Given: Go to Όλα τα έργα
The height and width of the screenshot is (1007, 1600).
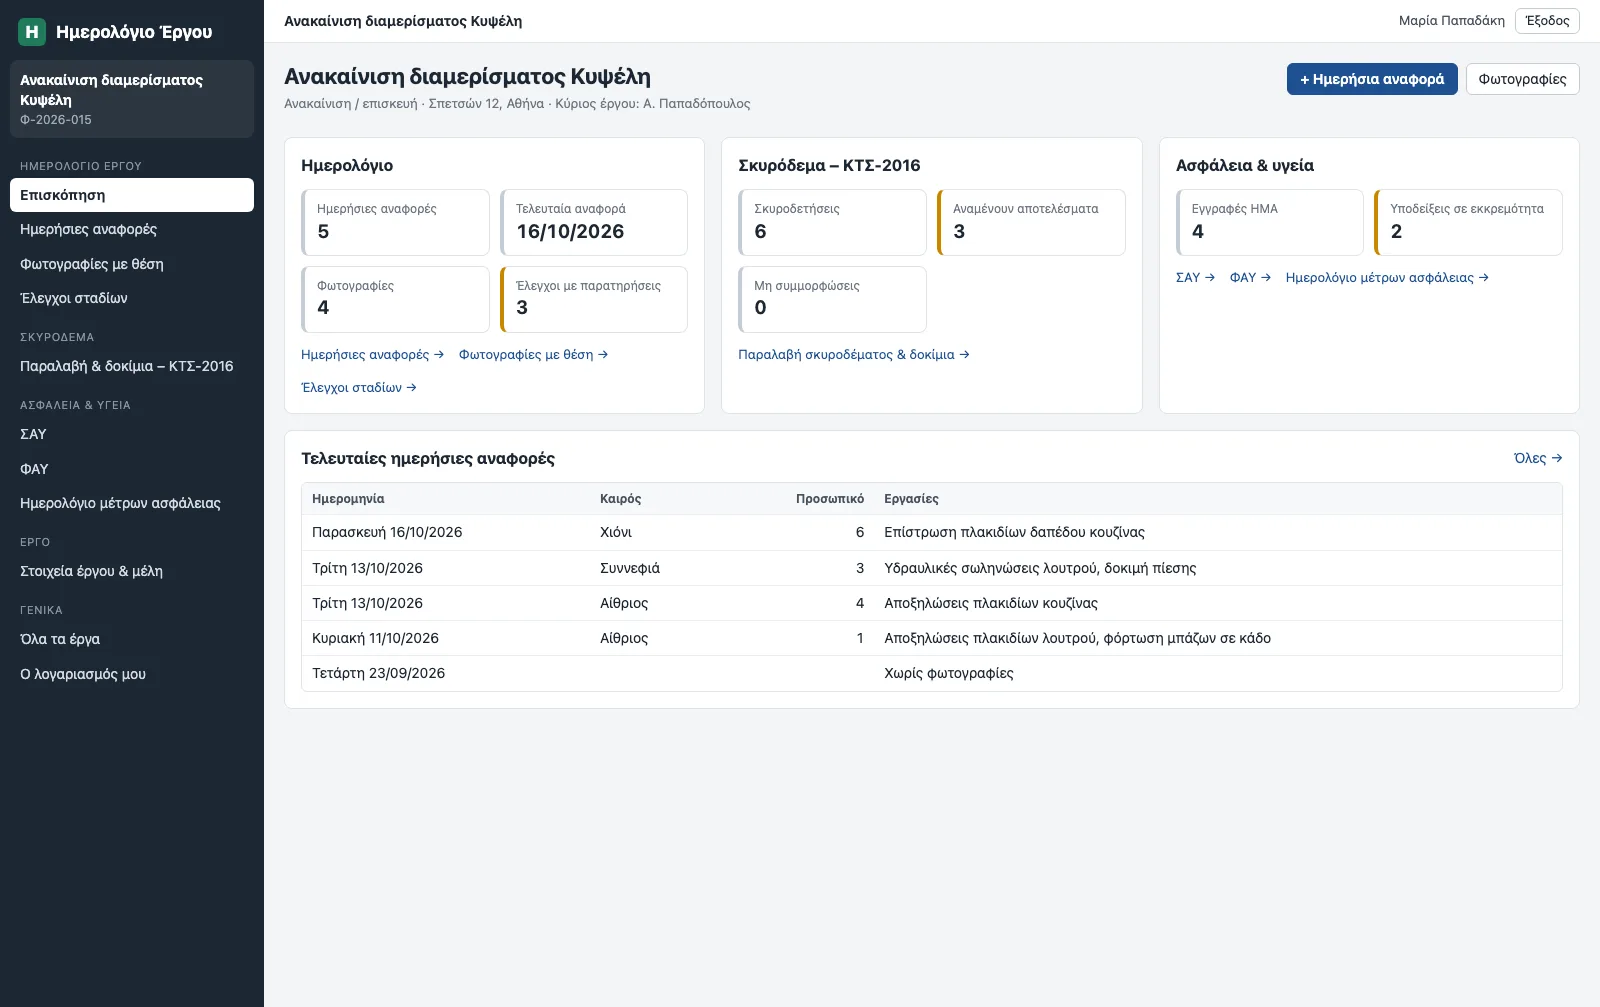Looking at the screenshot, I should (x=132, y=639).
